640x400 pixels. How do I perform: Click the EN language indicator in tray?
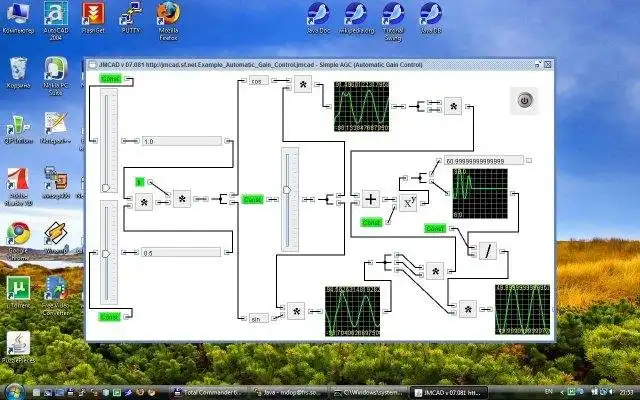[x=549, y=392]
